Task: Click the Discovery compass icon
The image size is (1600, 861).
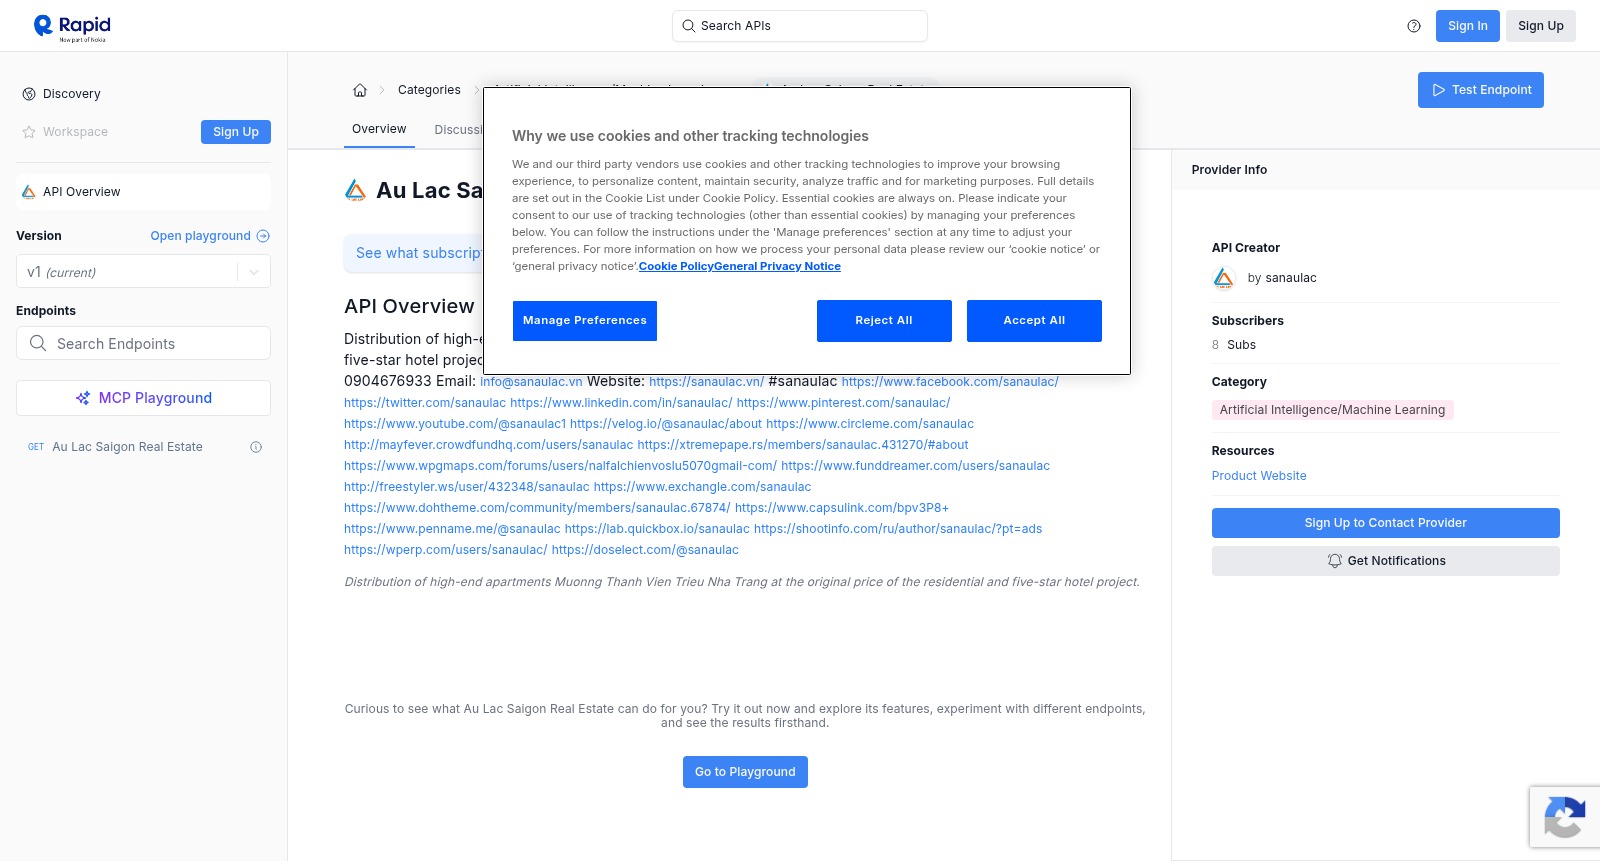Action: pos(29,94)
